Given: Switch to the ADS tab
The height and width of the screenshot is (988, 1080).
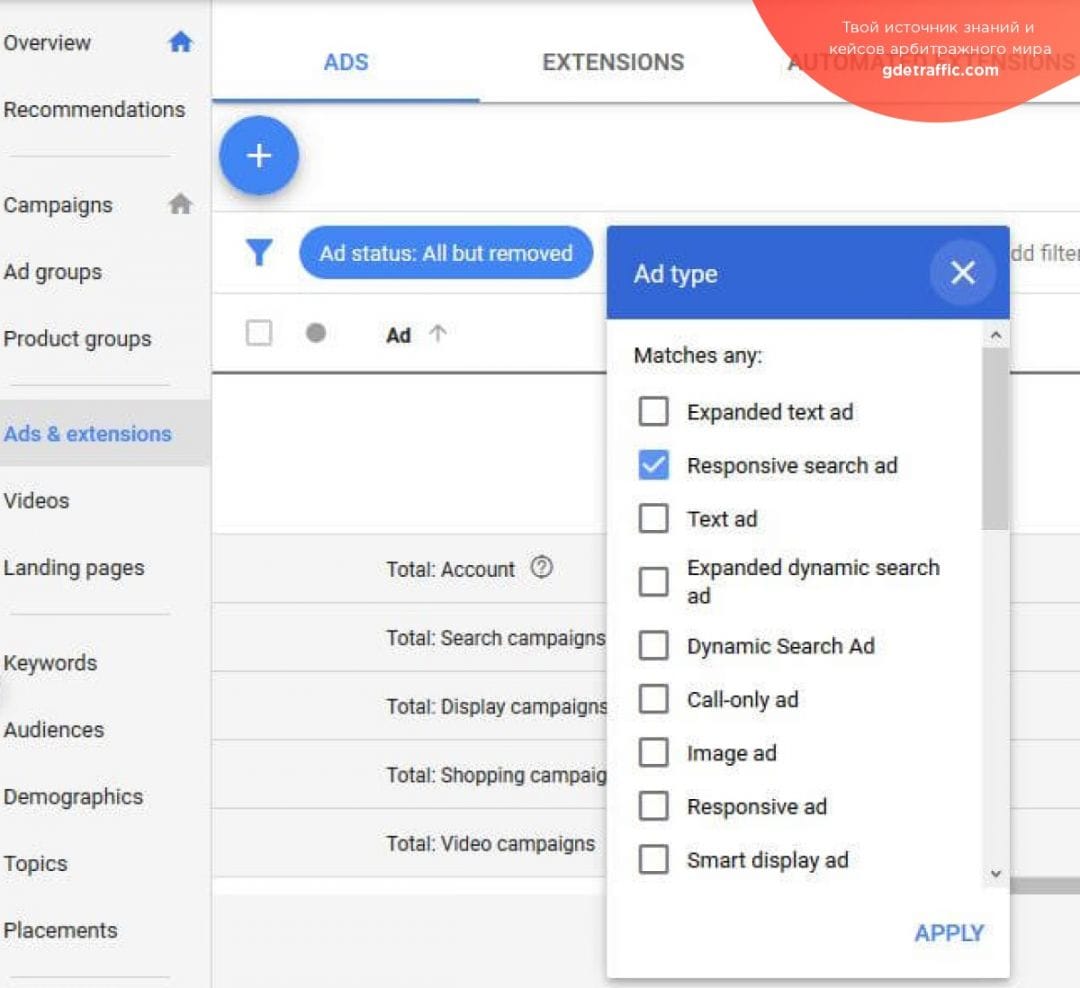Looking at the screenshot, I should (345, 62).
